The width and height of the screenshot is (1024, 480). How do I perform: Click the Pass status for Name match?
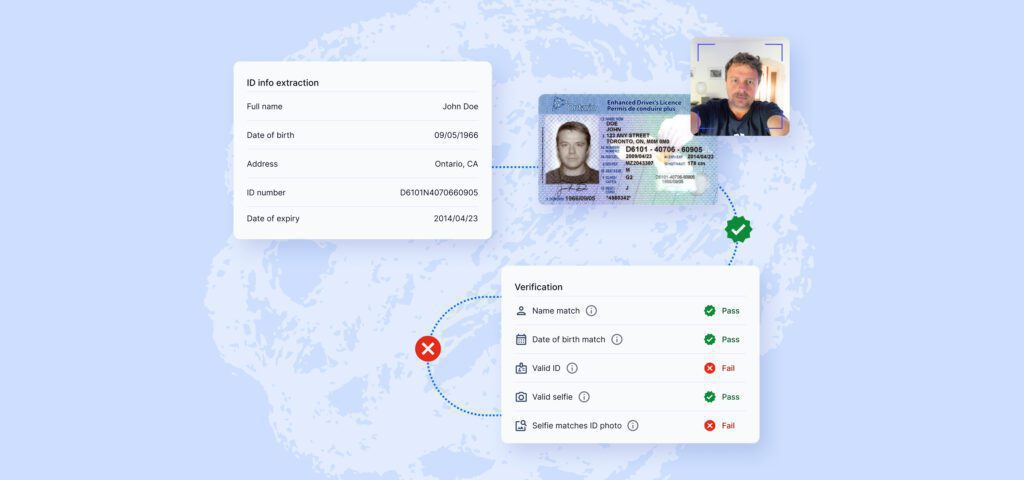[730, 311]
